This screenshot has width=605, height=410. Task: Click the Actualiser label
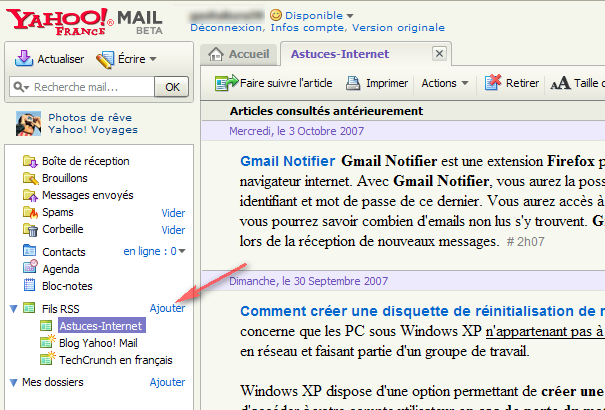[61, 59]
